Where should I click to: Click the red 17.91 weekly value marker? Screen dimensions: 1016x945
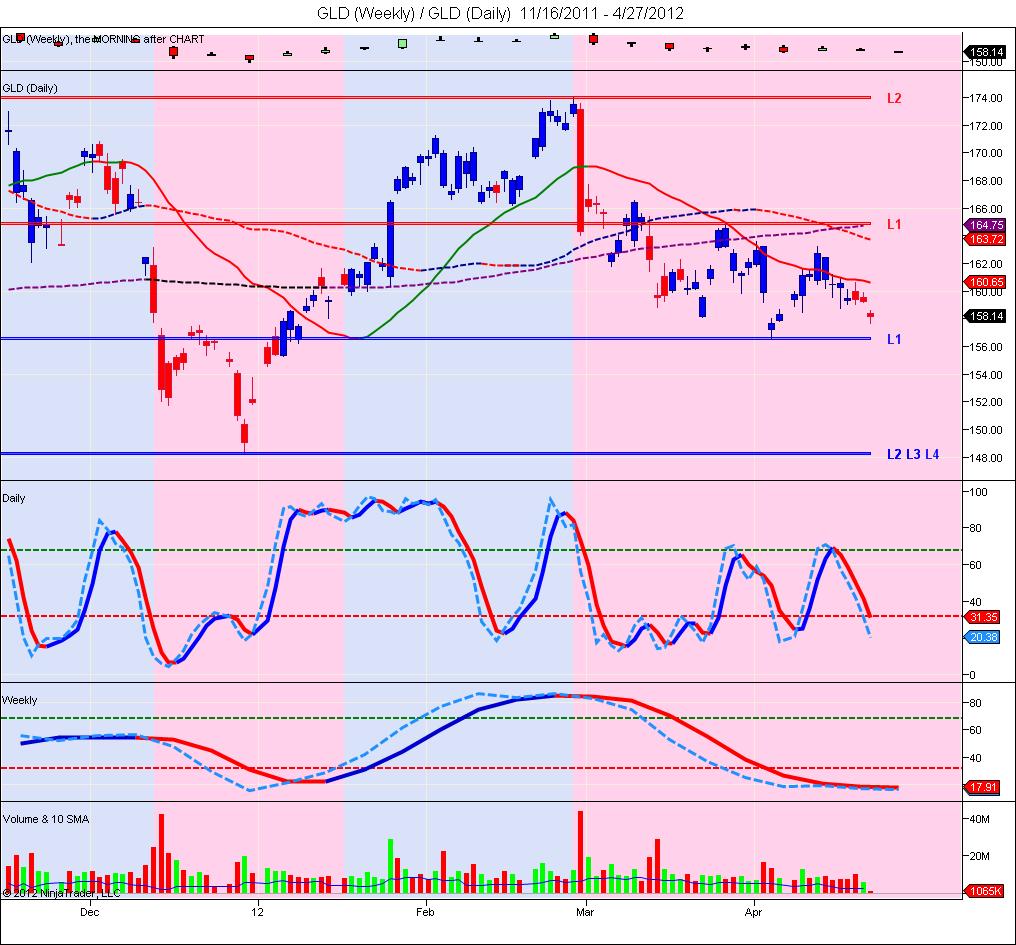point(984,788)
